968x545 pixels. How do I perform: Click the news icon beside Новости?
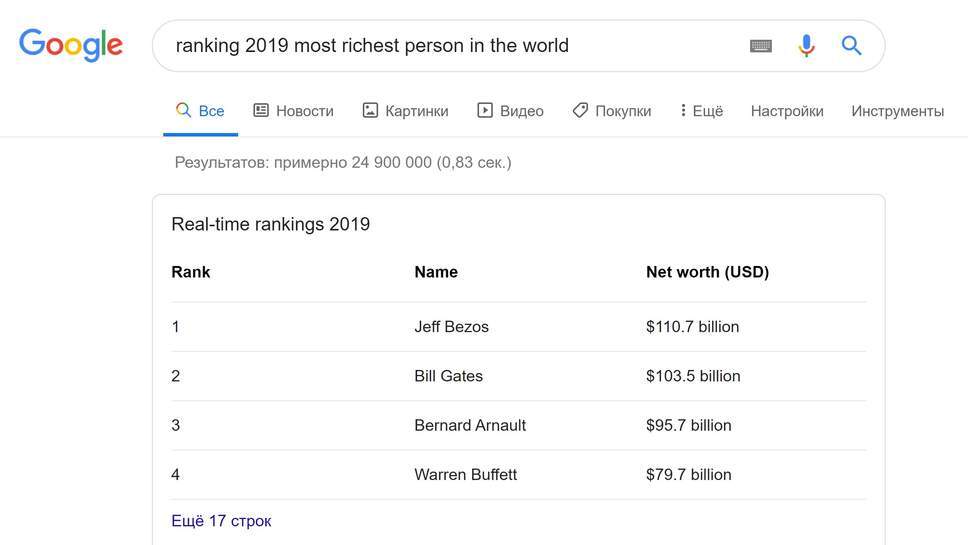click(261, 111)
